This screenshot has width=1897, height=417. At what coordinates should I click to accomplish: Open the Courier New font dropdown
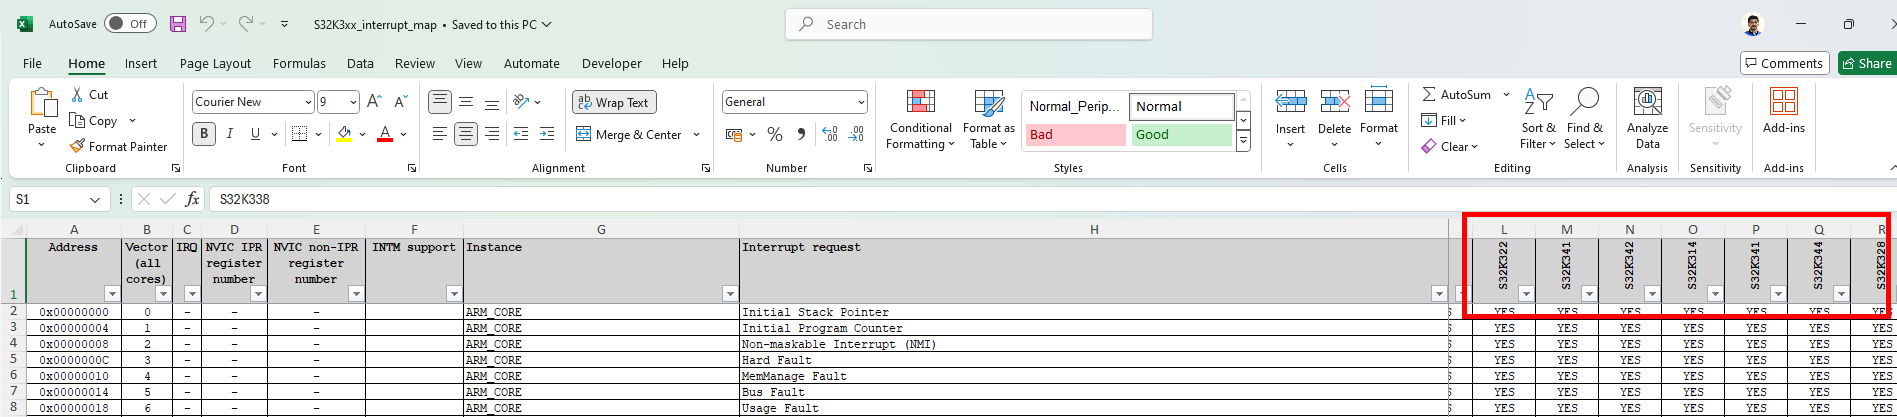[x=307, y=102]
